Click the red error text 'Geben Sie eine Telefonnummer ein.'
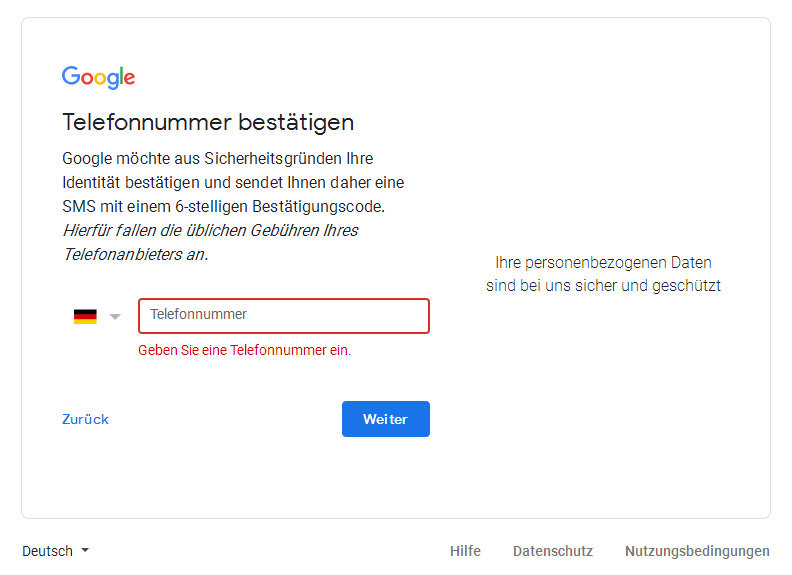 tap(244, 350)
